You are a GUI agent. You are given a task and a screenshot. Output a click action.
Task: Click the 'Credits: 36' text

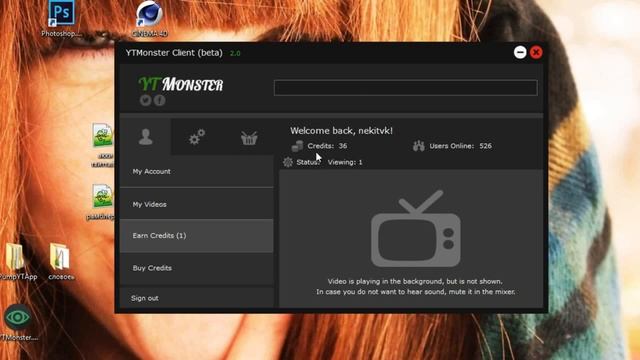pos(327,146)
